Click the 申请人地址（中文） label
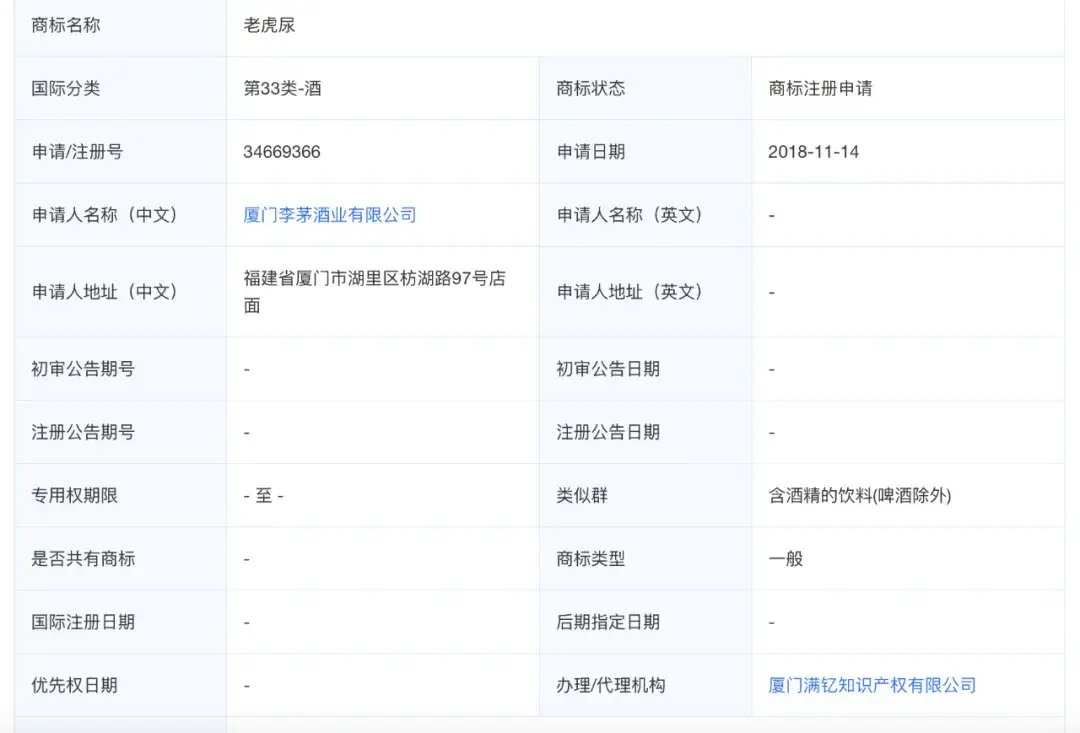Viewport: 1080px width, 733px height. tap(105, 292)
